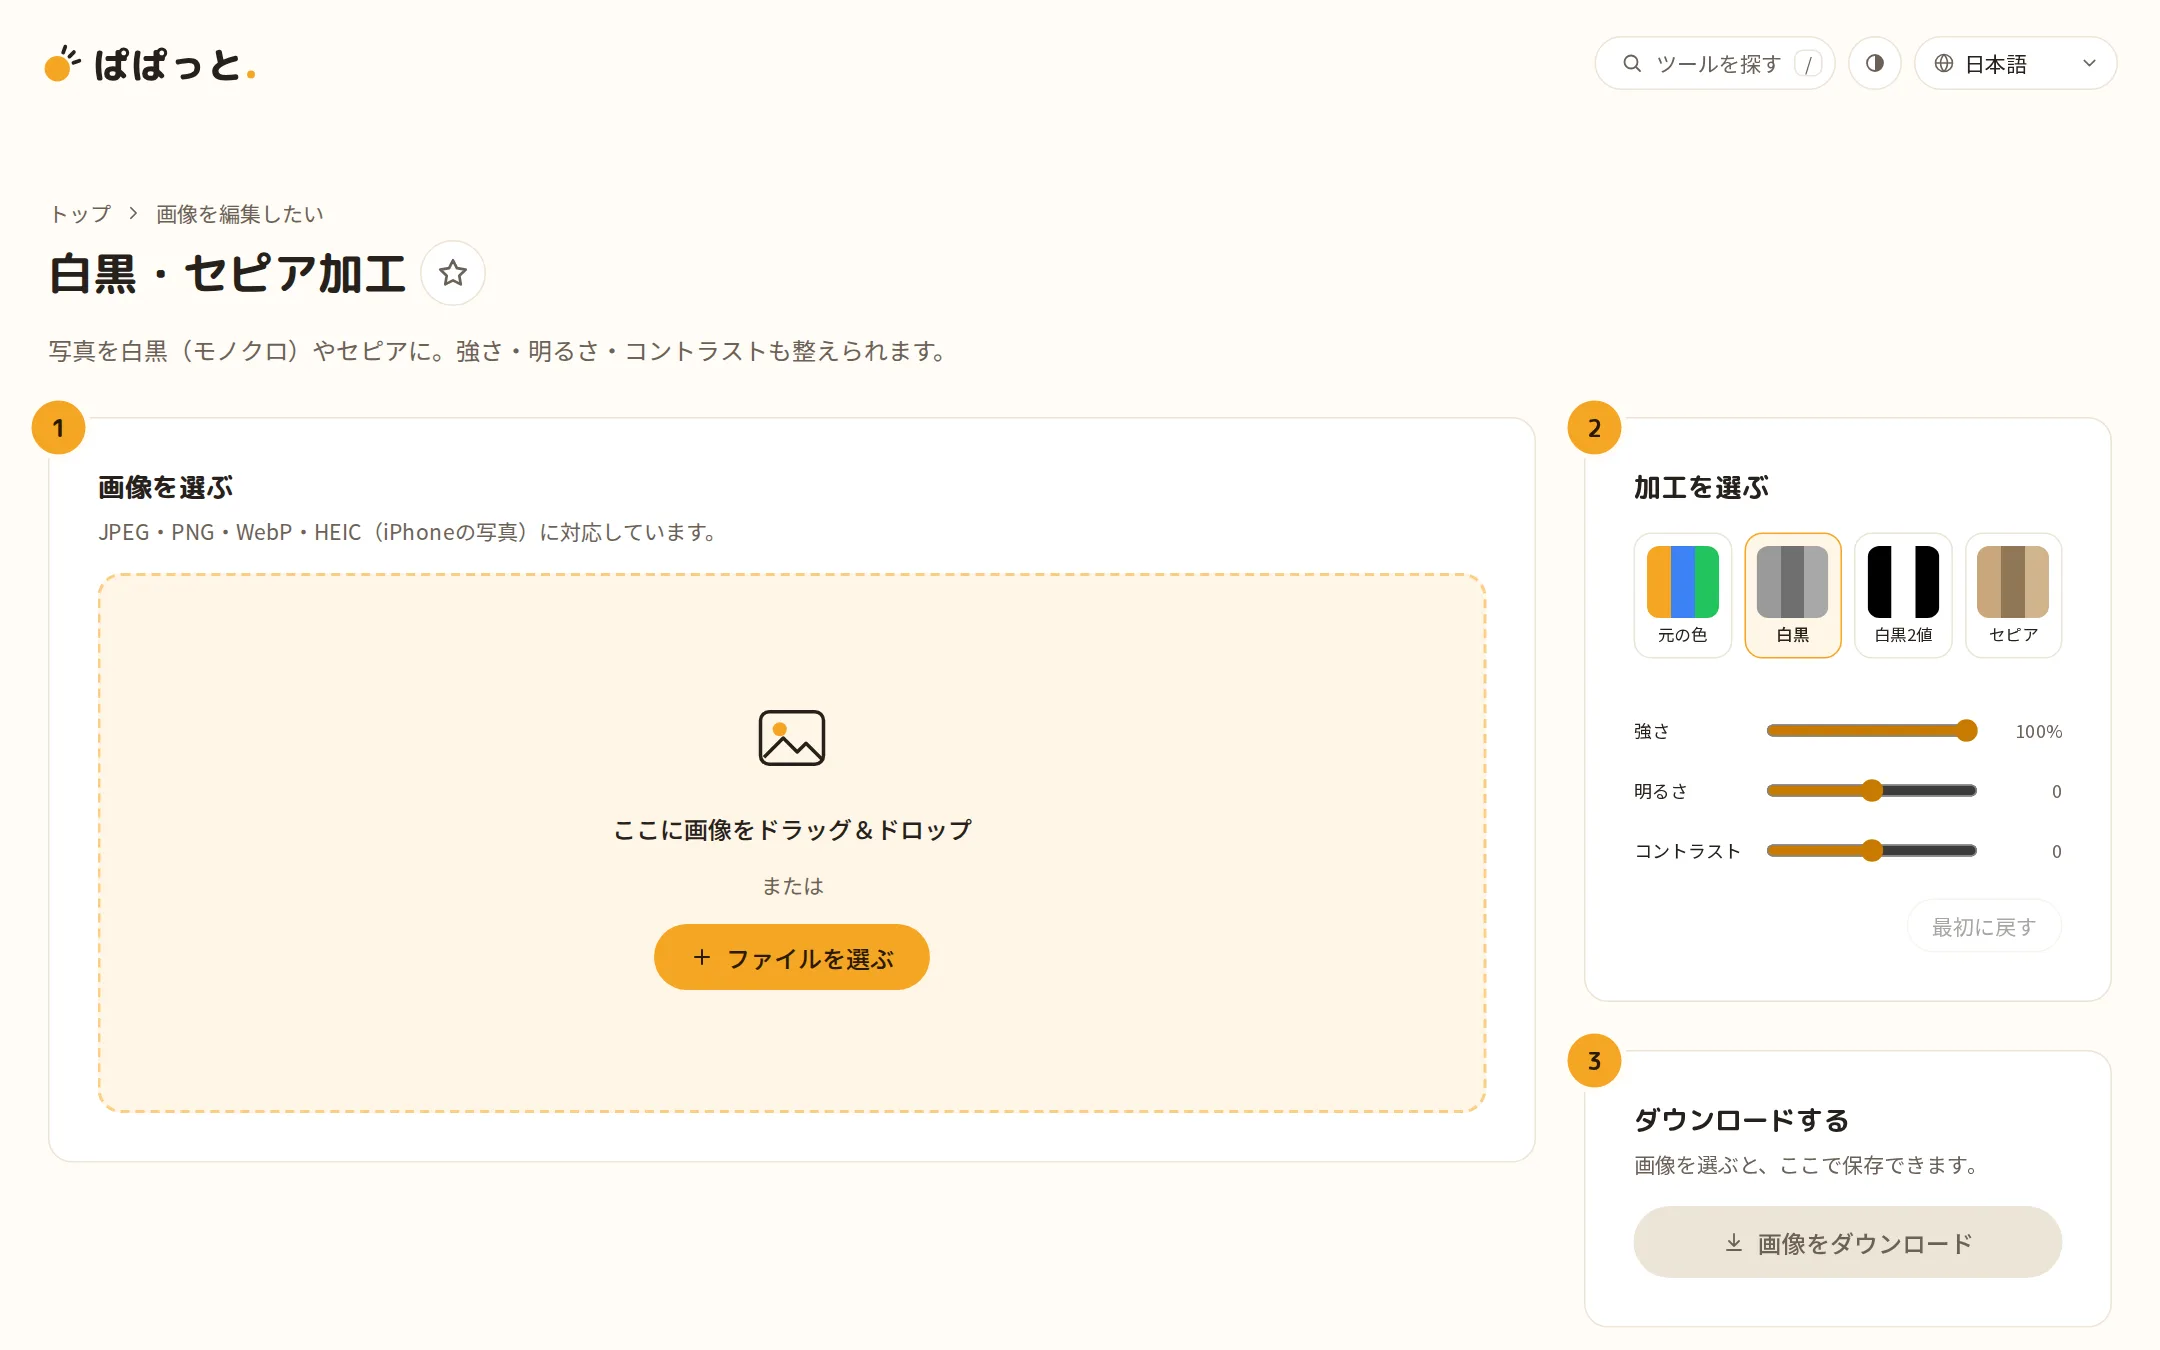Click the ダウンロードする heading
This screenshot has width=2160, height=1350.
(1741, 1120)
